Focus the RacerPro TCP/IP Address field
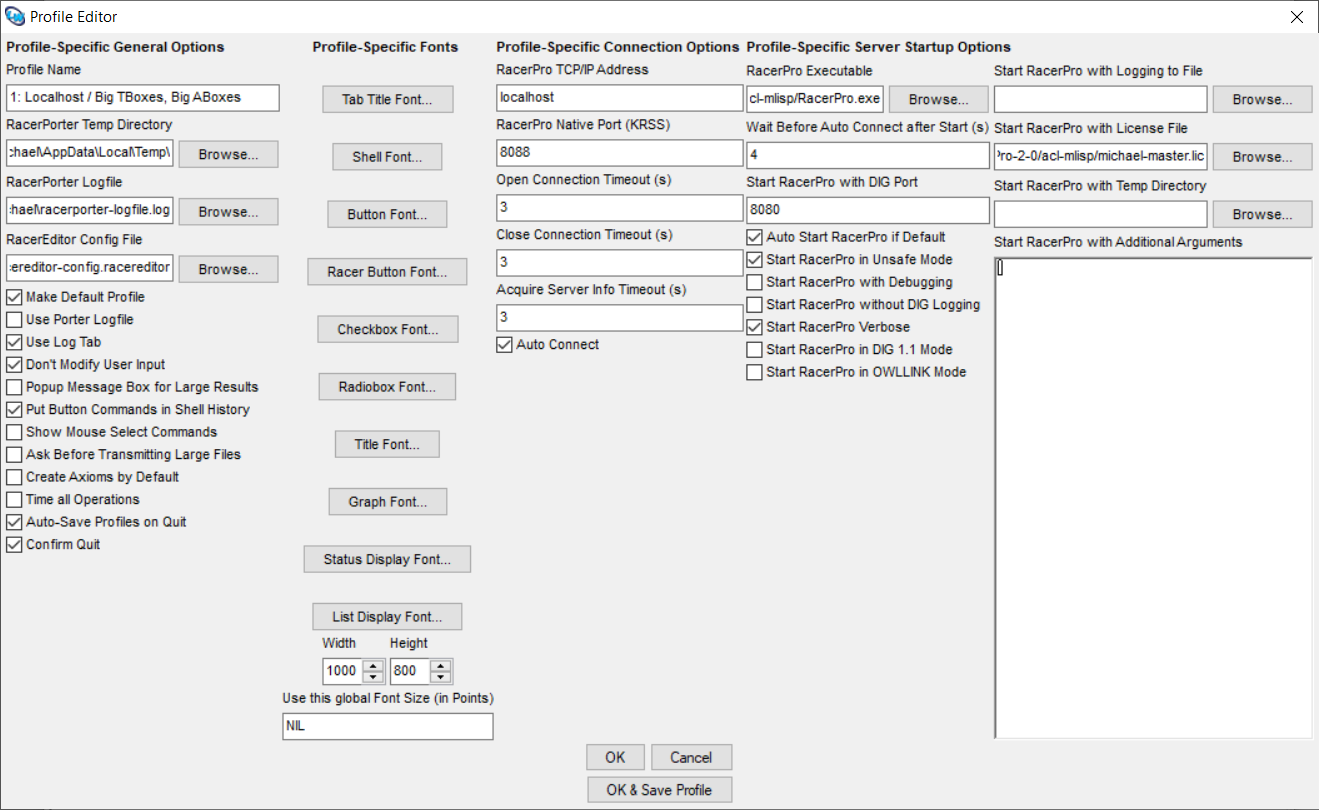The image size is (1319, 810). coord(619,97)
